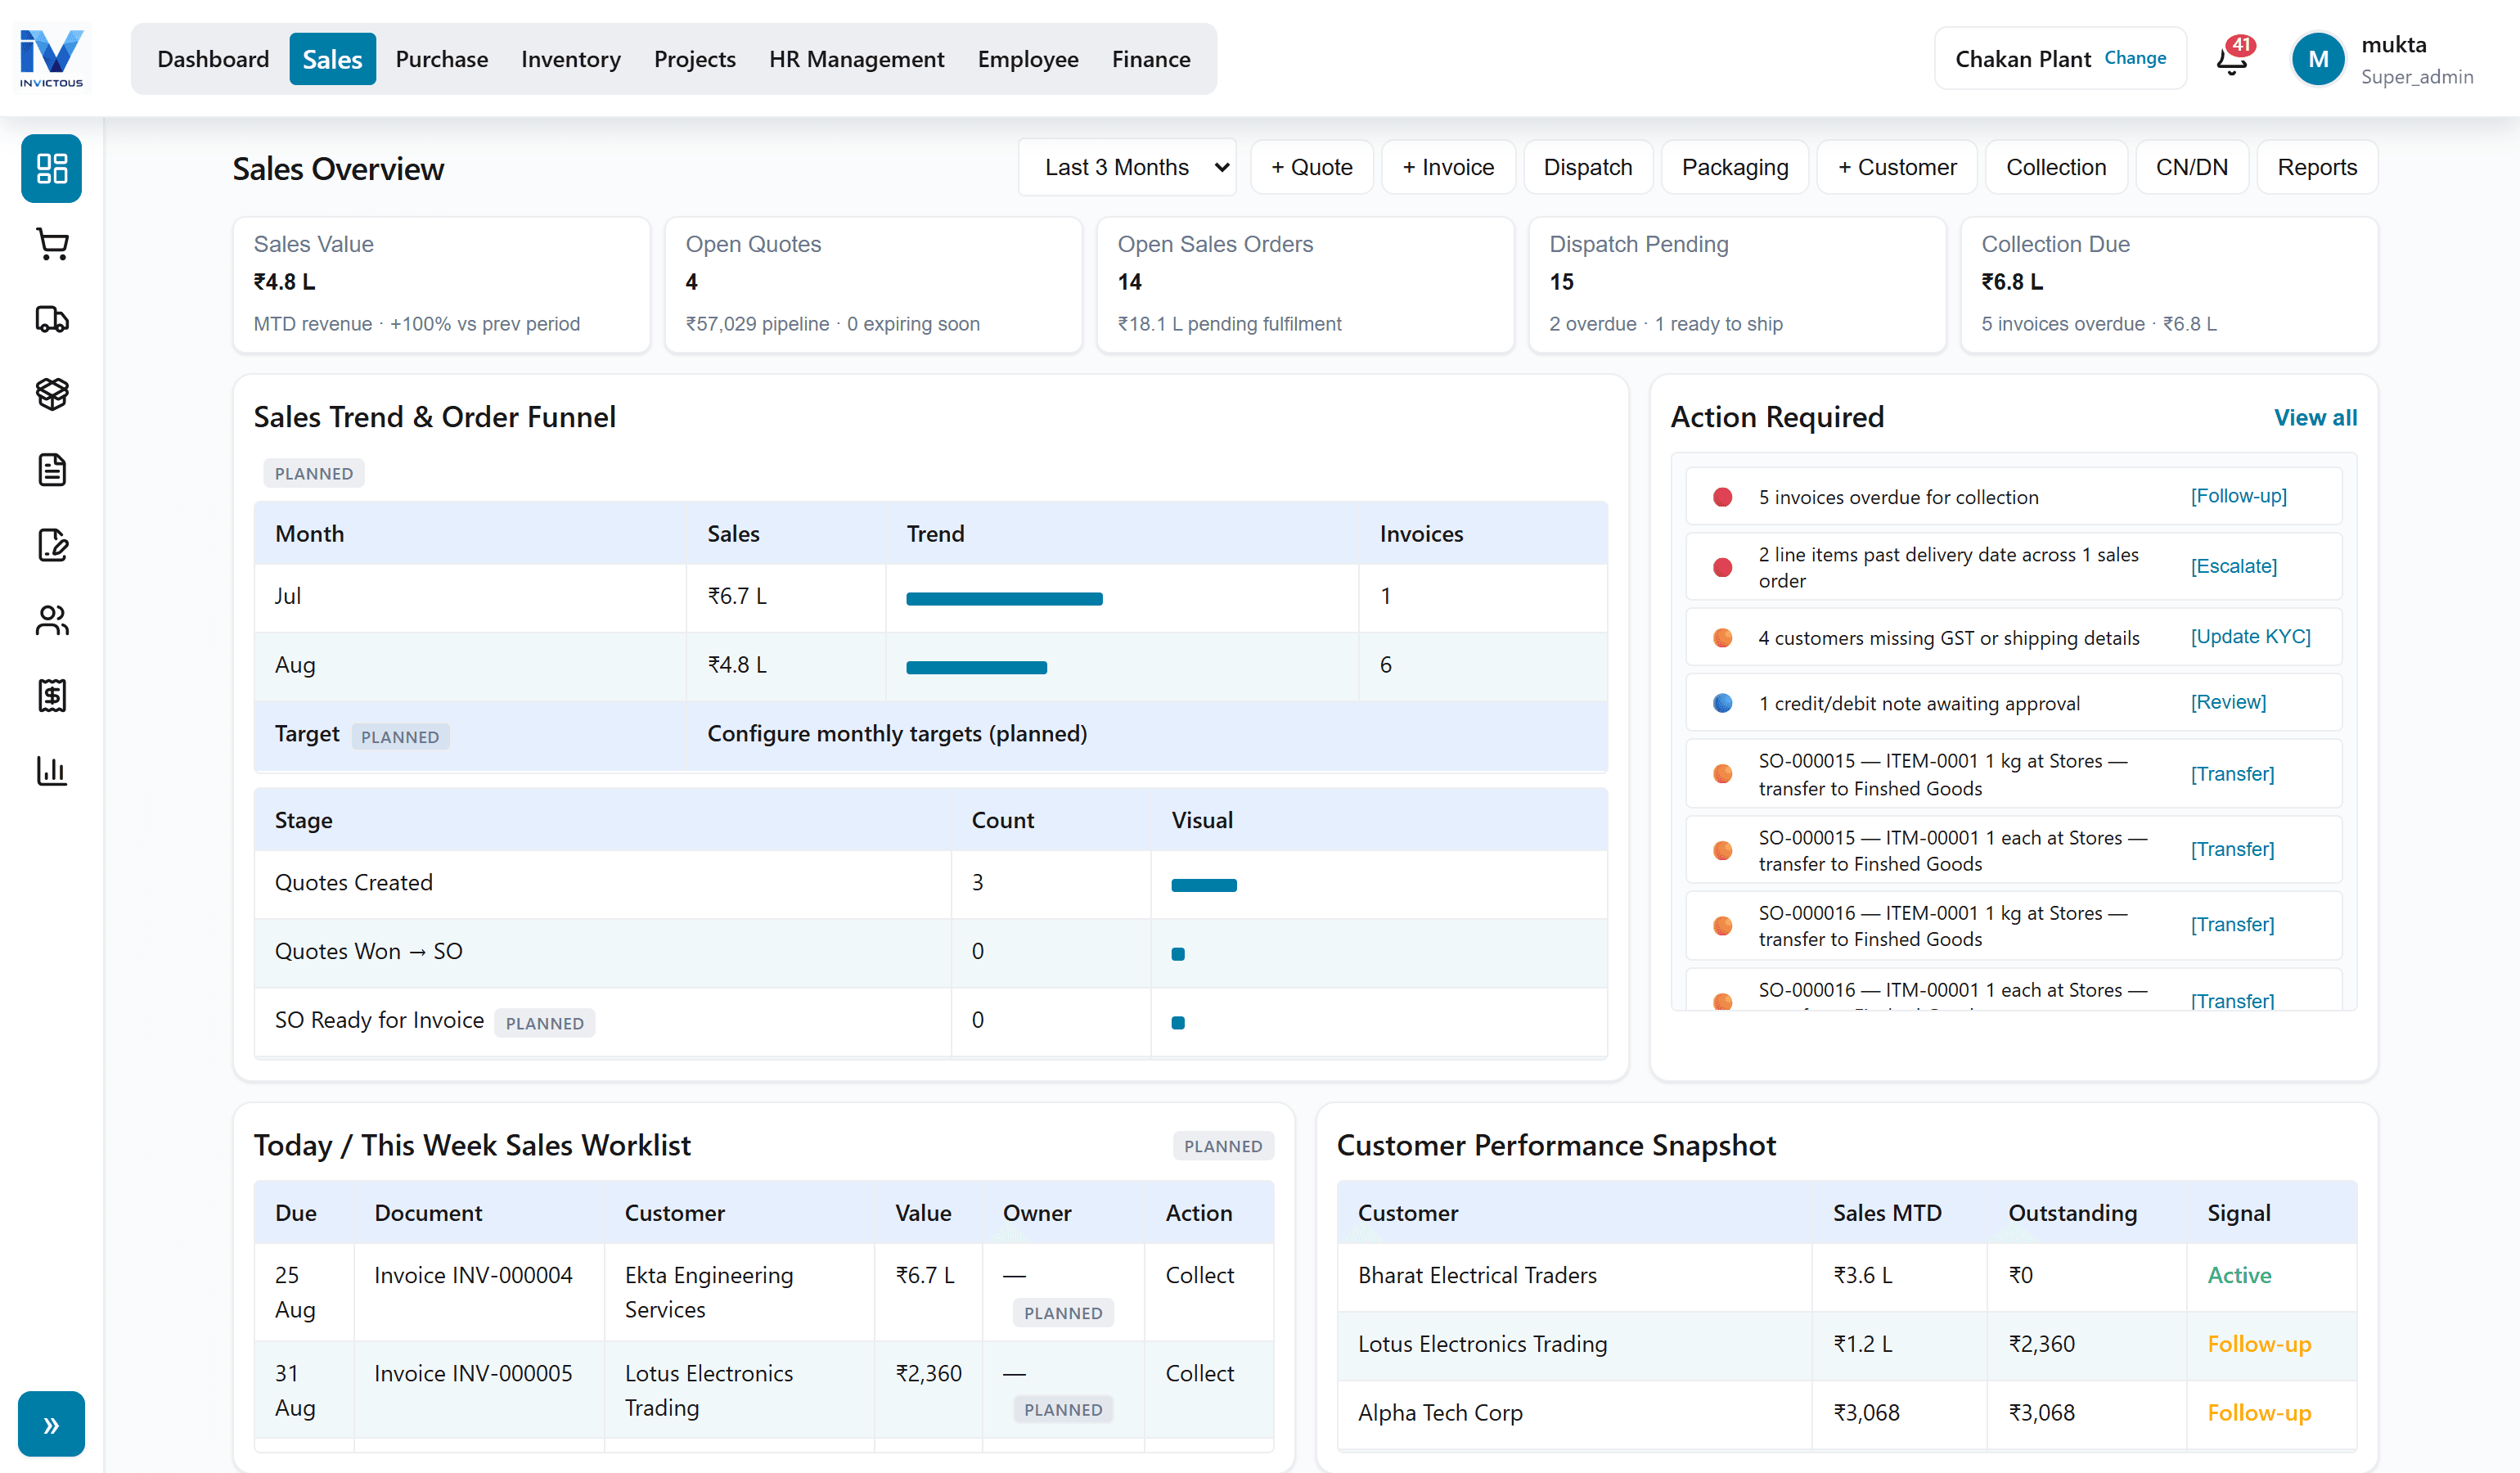Open the HR Management menu

click(856, 59)
